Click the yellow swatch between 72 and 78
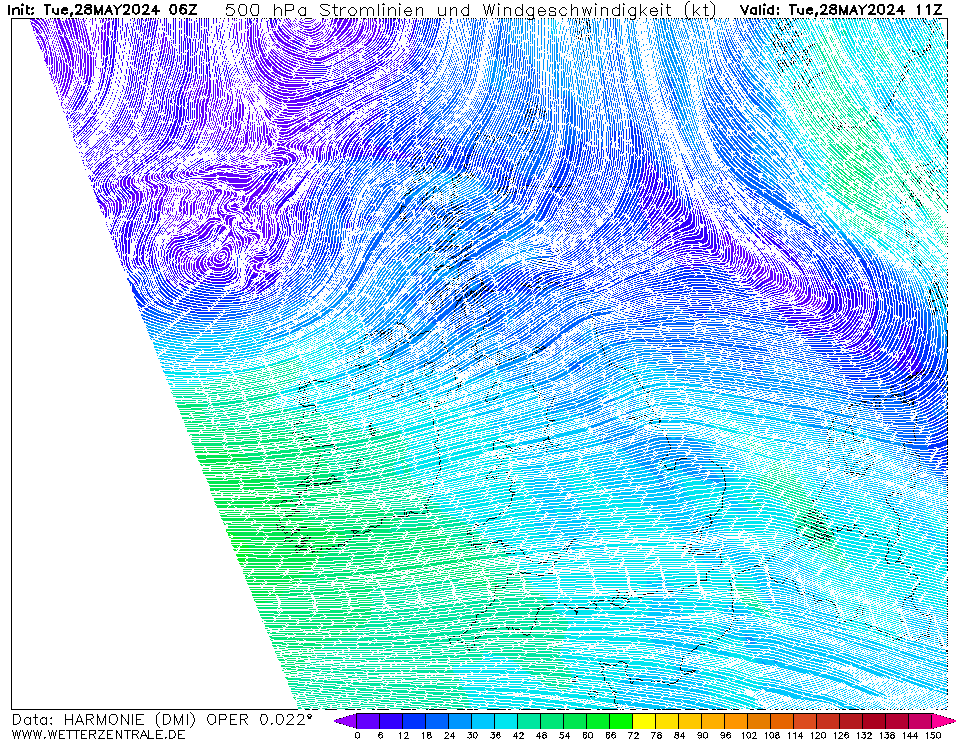This screenshot has width=959, height=741. [645, 721]
